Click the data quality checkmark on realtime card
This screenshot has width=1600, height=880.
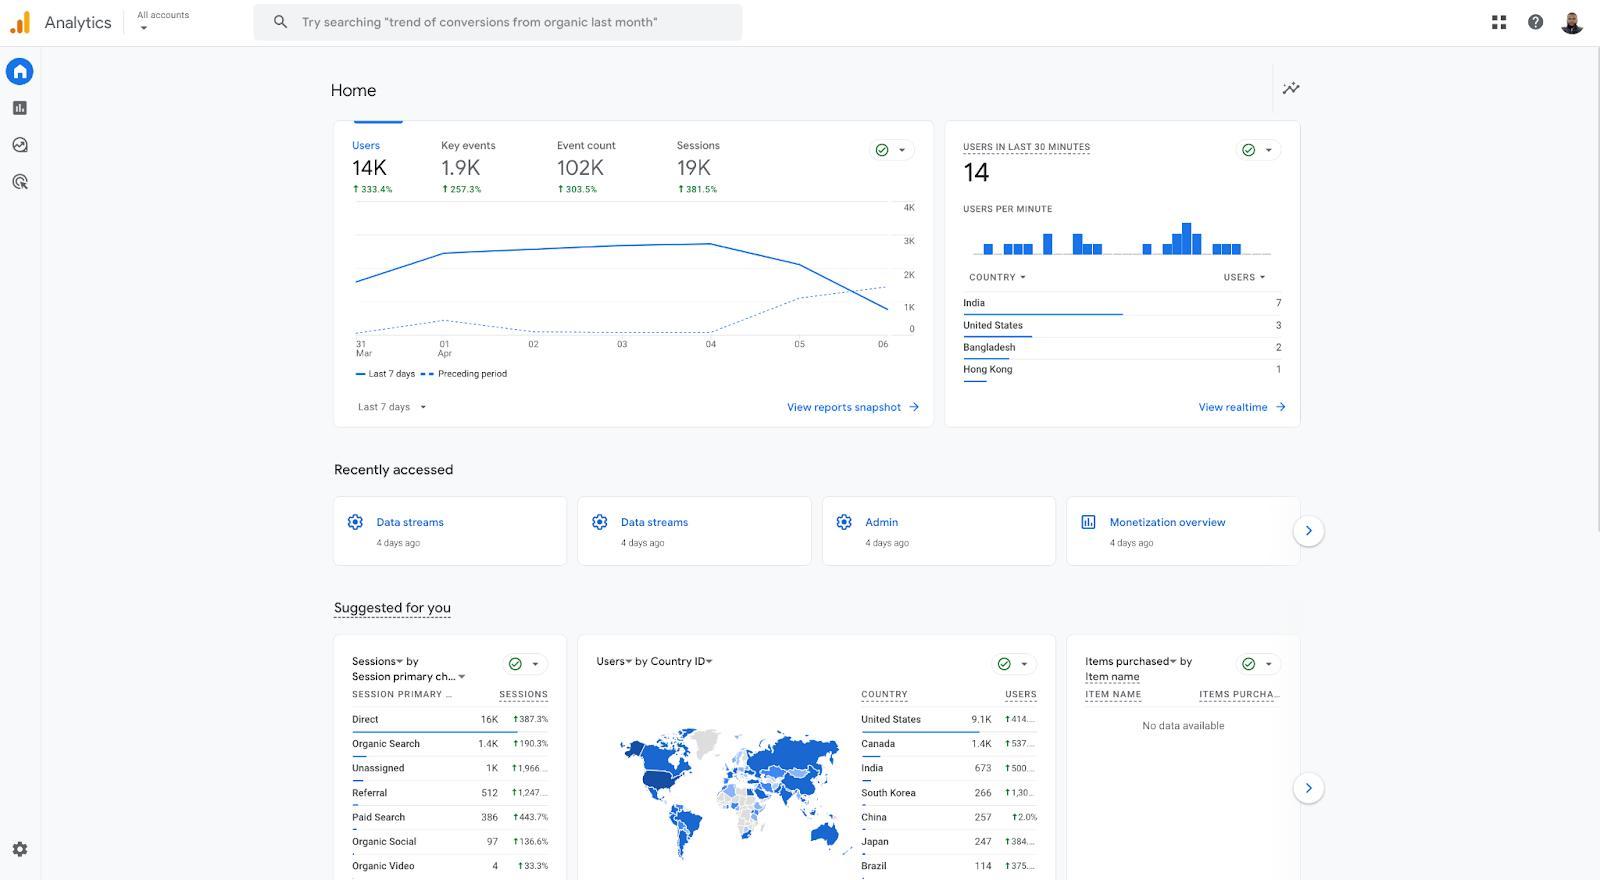[x=1248, y=150]
